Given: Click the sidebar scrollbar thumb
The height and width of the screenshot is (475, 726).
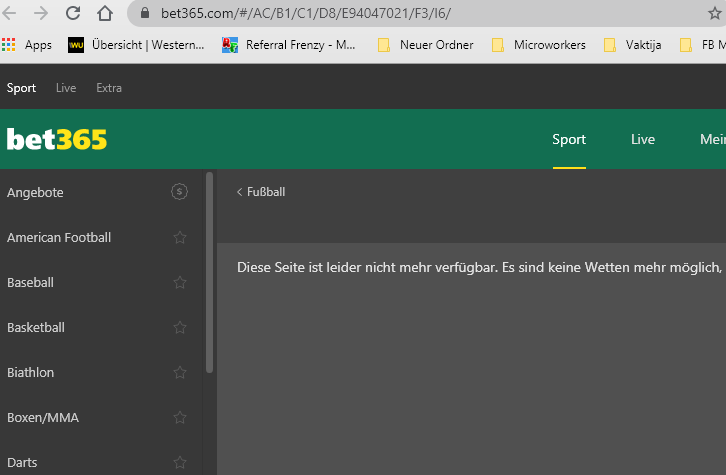Looking at the screenshot, I should 209,272.
